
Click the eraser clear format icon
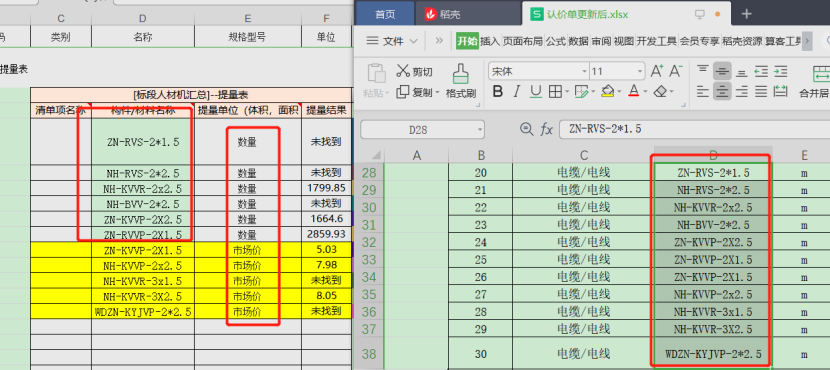coord(661,92)
